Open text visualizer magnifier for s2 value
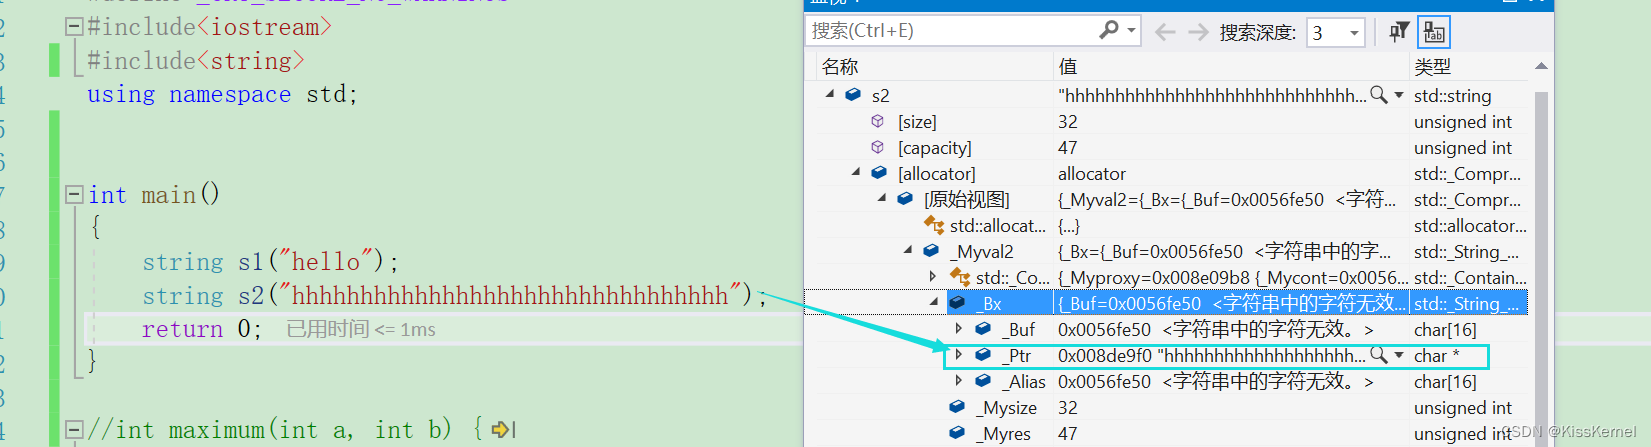Screen dimensions: 1651x447 [1378, 94]
